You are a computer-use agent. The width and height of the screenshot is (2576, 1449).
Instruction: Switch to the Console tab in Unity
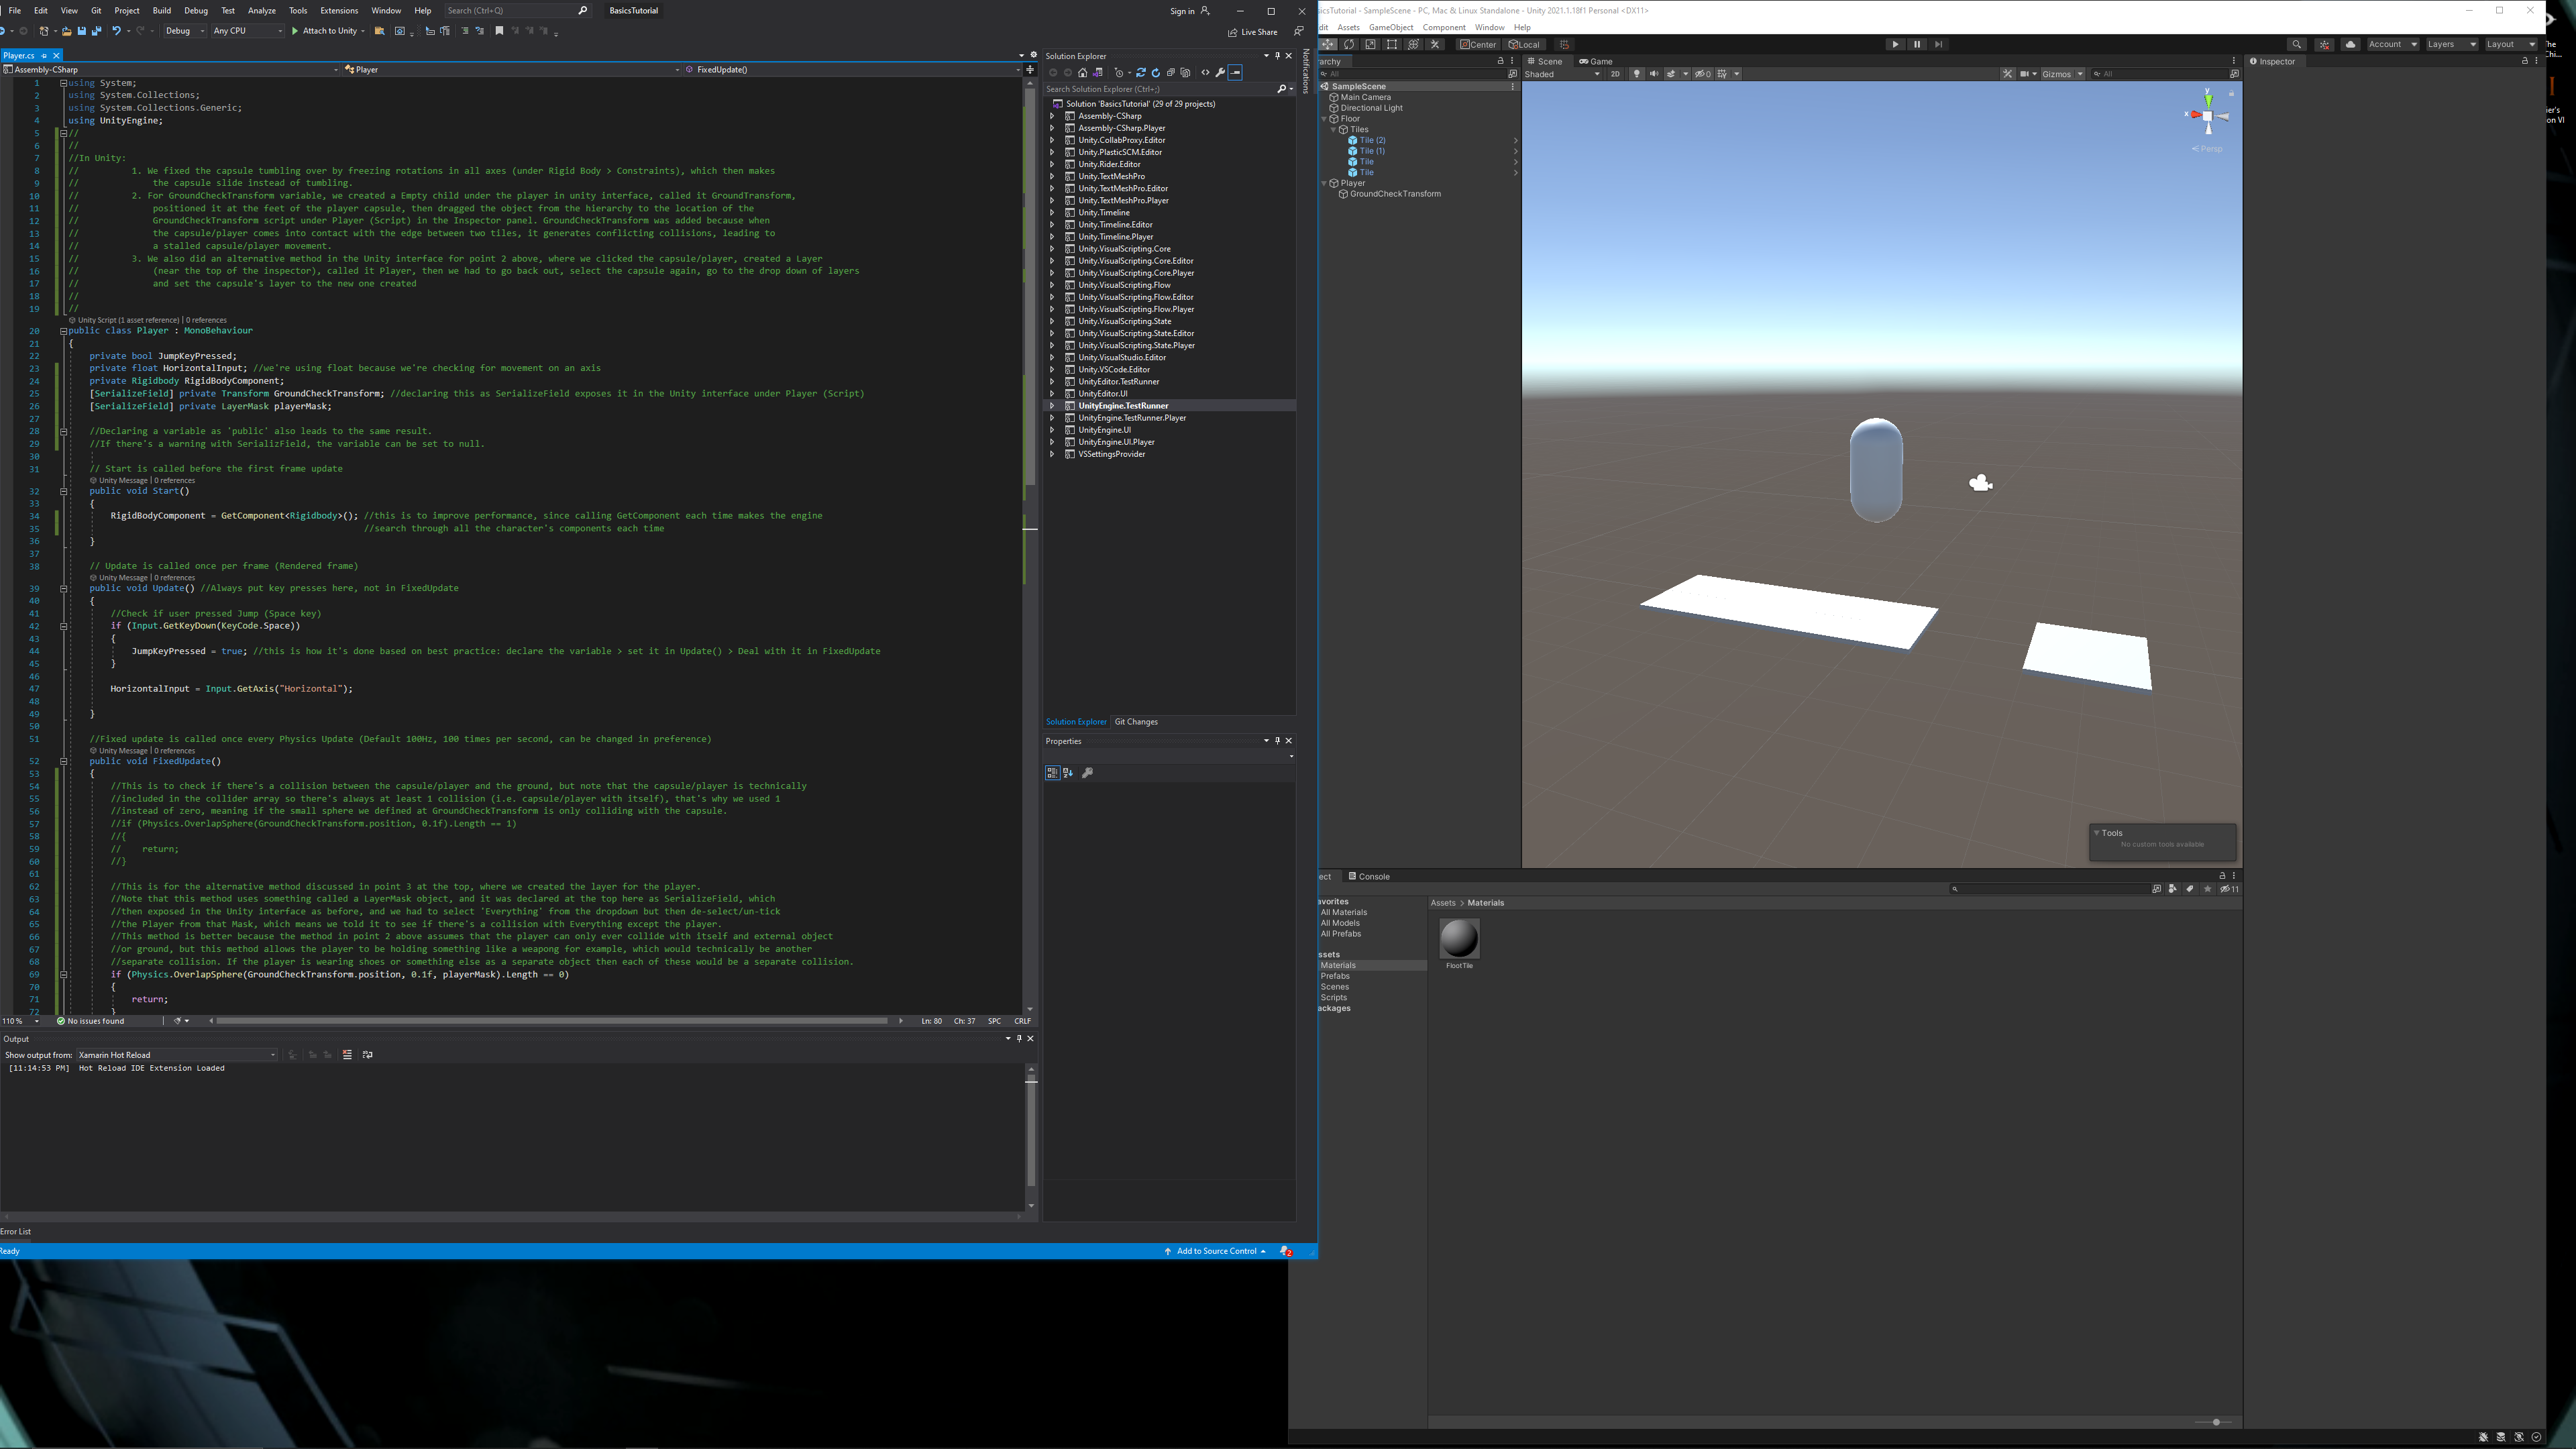pos(1369,877)
